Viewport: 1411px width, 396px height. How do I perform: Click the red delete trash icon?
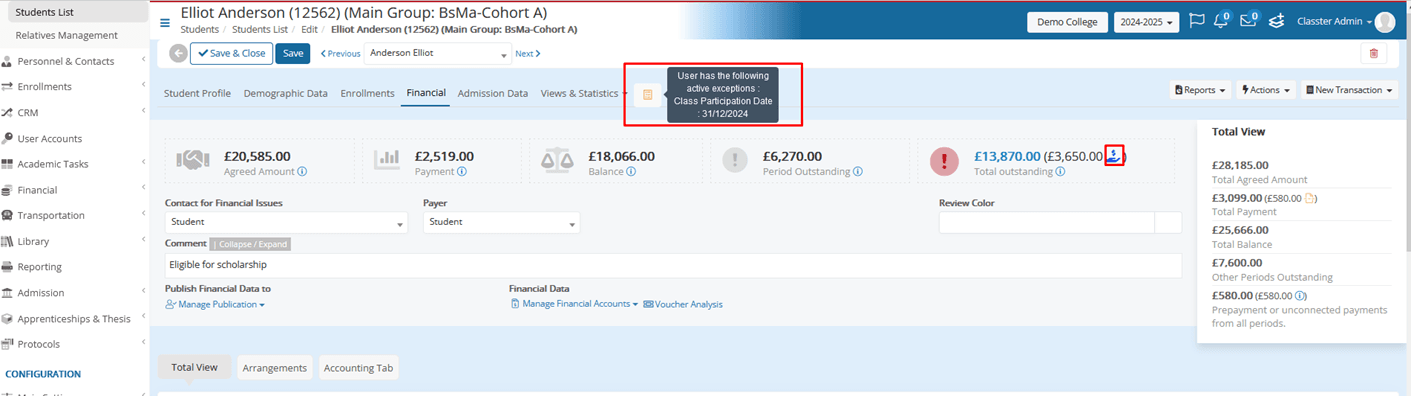click(1373, 54)
